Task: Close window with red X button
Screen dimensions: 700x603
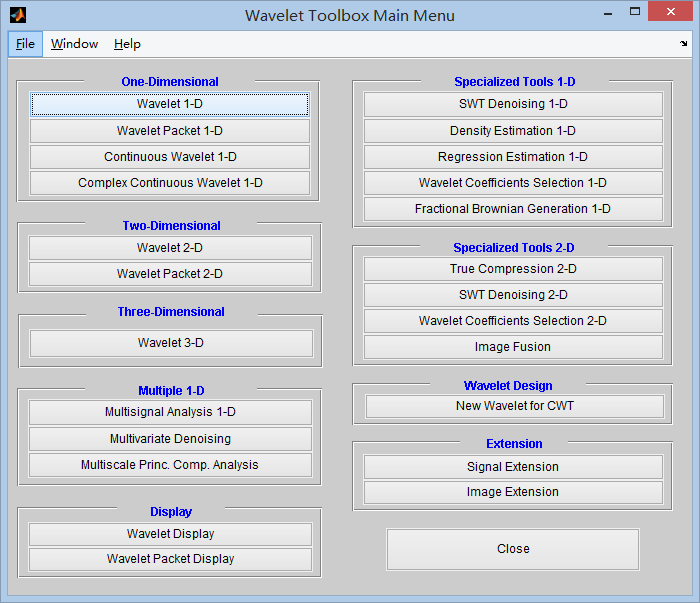Action: [671, 12]
